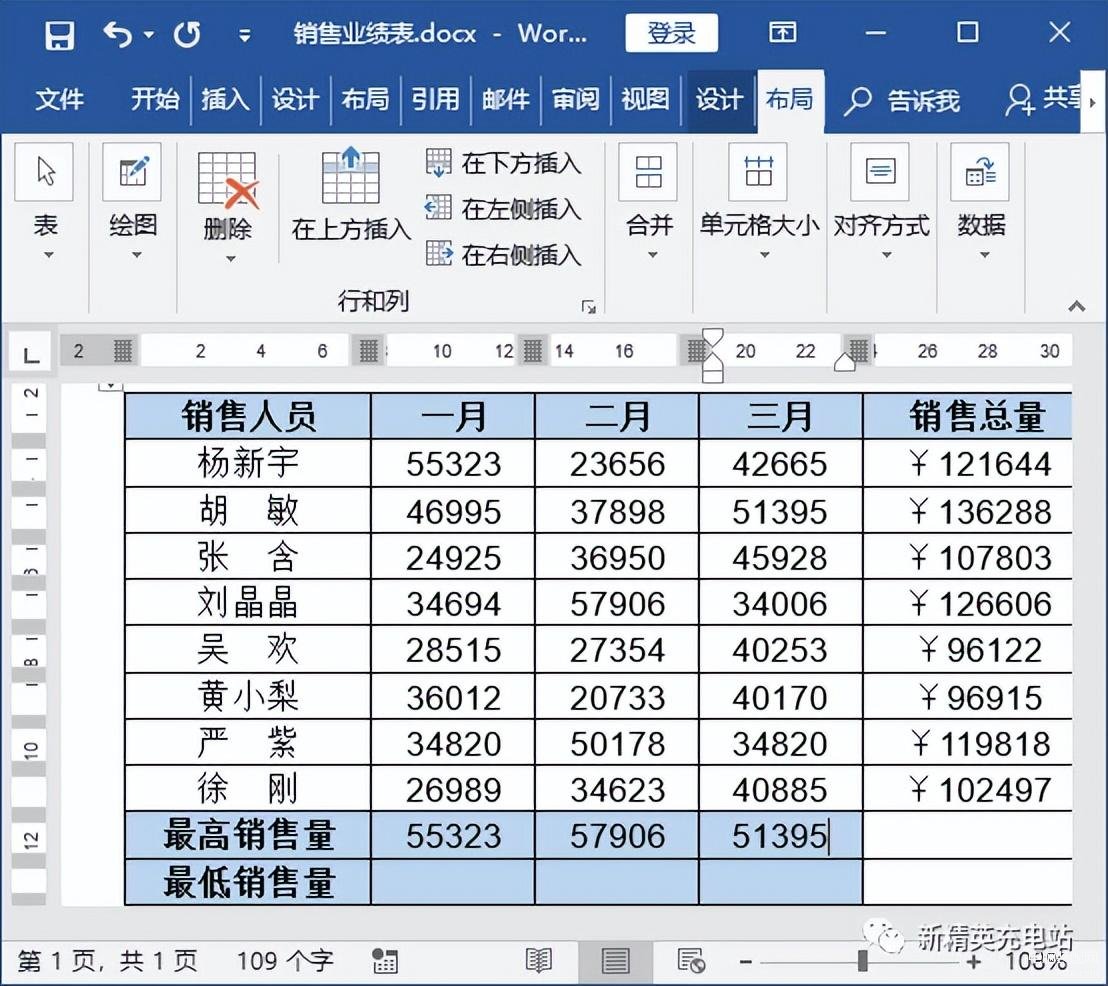The image size is (1108, 986).
Task: Click the page count 第1页，共1页
Action: (107, 961)
